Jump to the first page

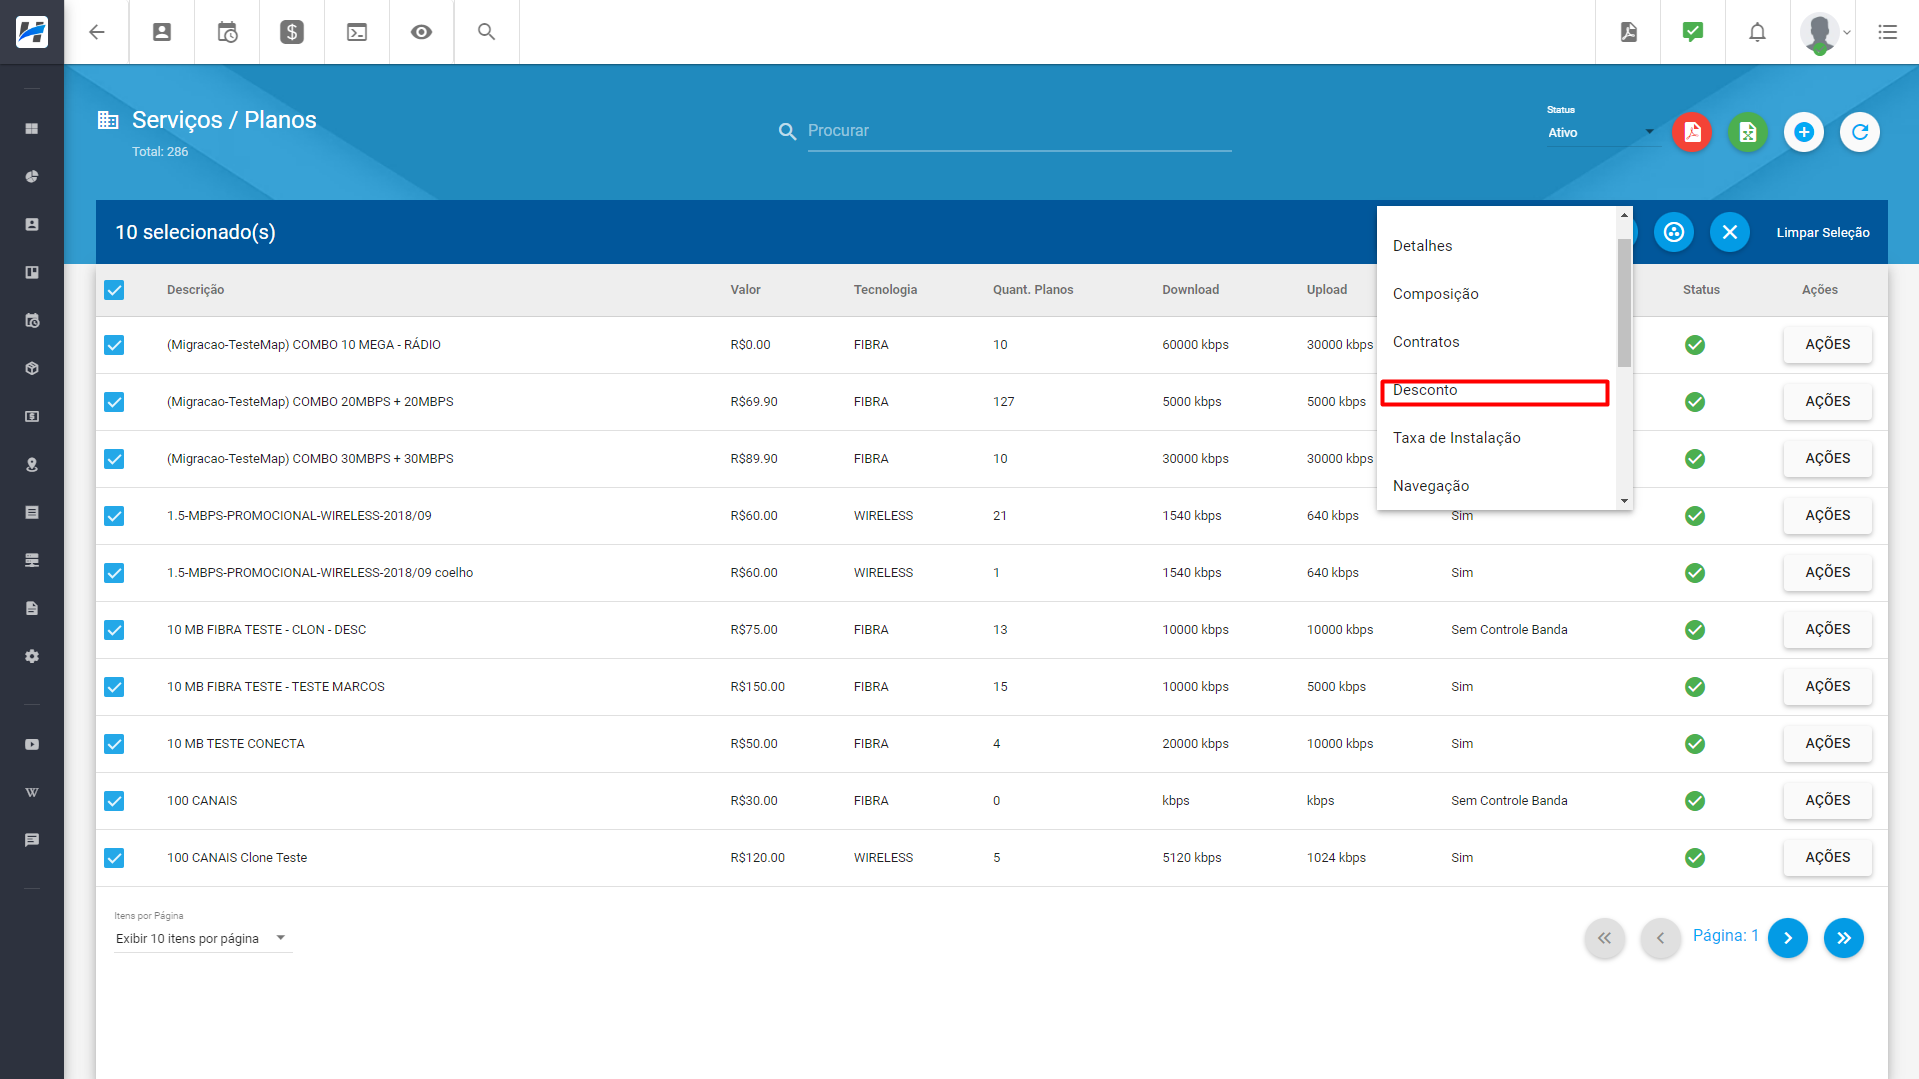pos(1604,938)
